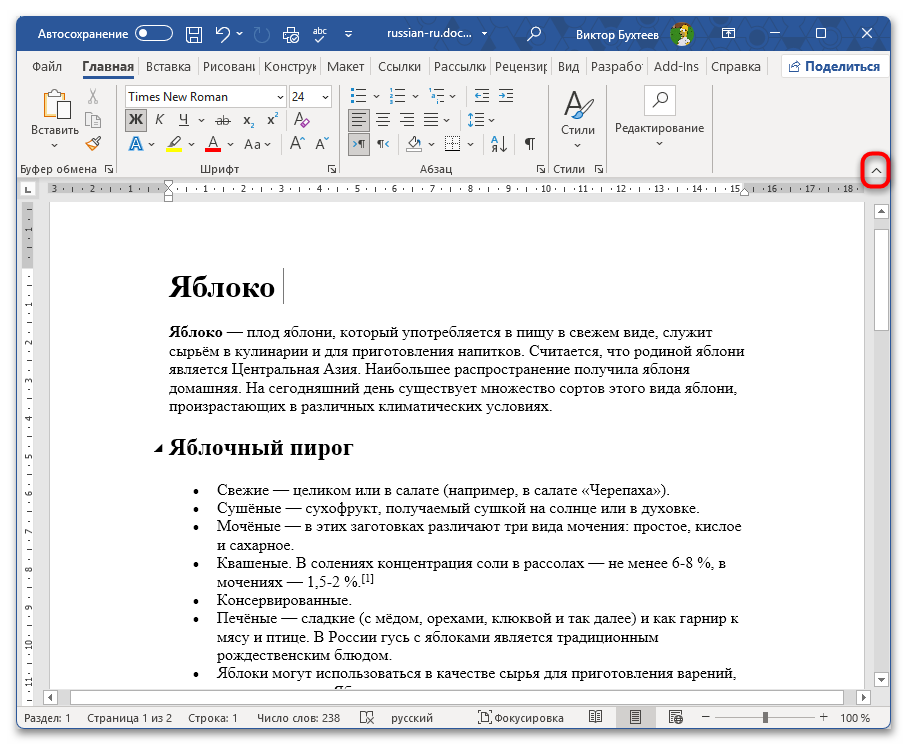The height and width of the screenshot is (745, 907).
Task: Toggle left paragraph alignment
Action: tap(359, 120)
